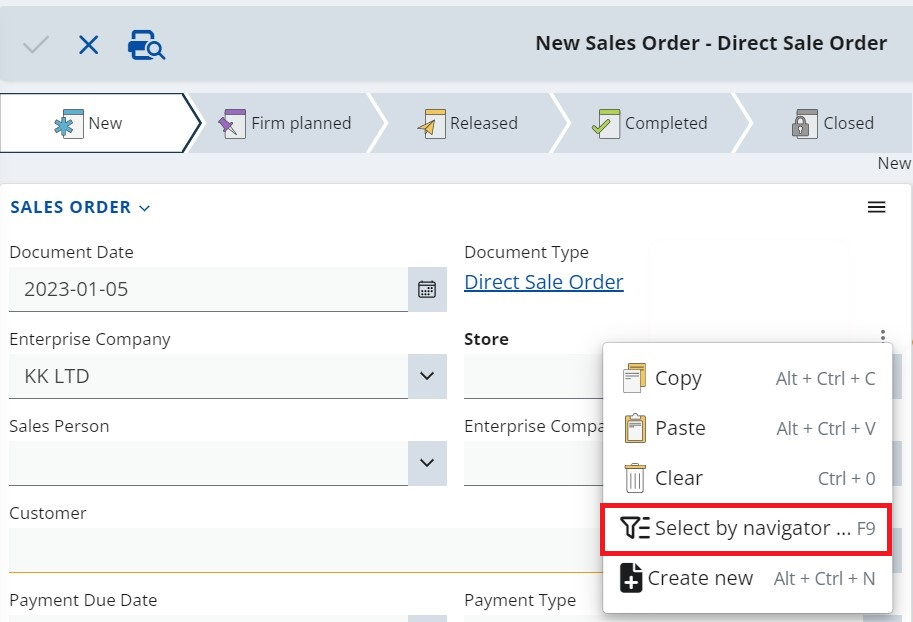Click into the Customer input field
The height and width of the screenshot is (622, 913).
pos(300,550)
